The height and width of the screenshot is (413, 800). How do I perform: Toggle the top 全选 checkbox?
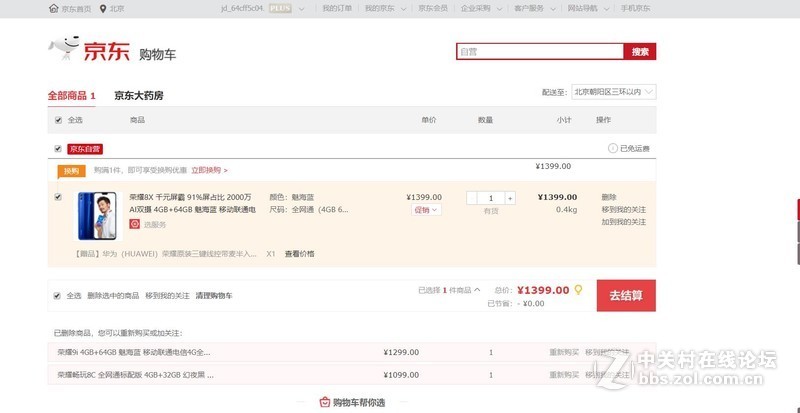pyautogui.click(x=58, y=120)
